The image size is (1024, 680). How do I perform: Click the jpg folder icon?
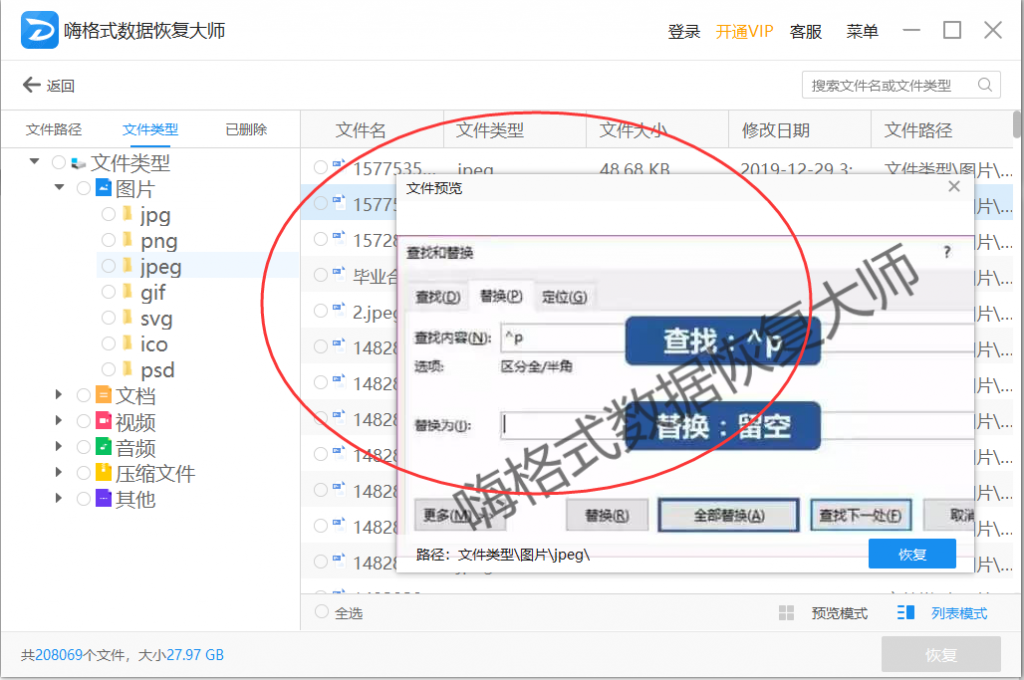[x=127, y=214]
